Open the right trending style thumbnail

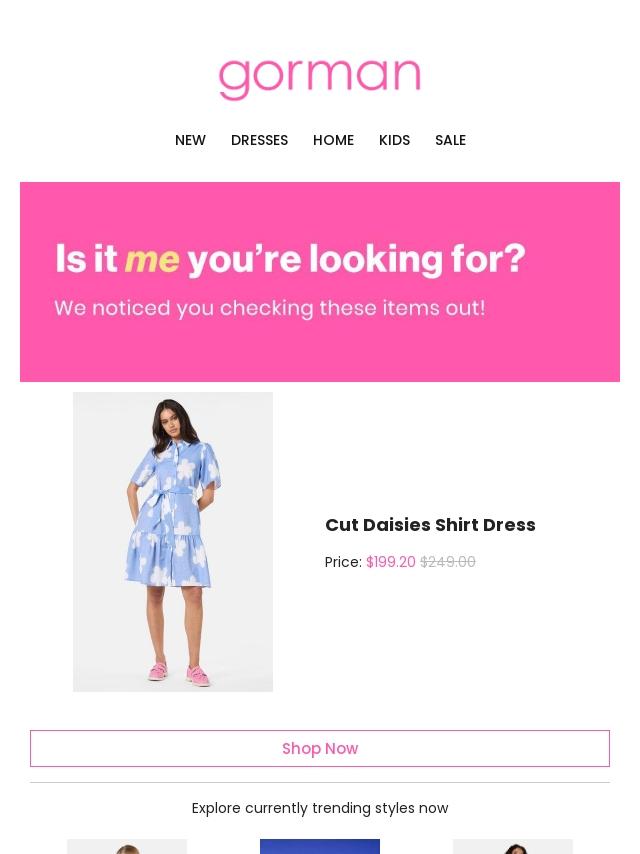click(x=513, y=846)
